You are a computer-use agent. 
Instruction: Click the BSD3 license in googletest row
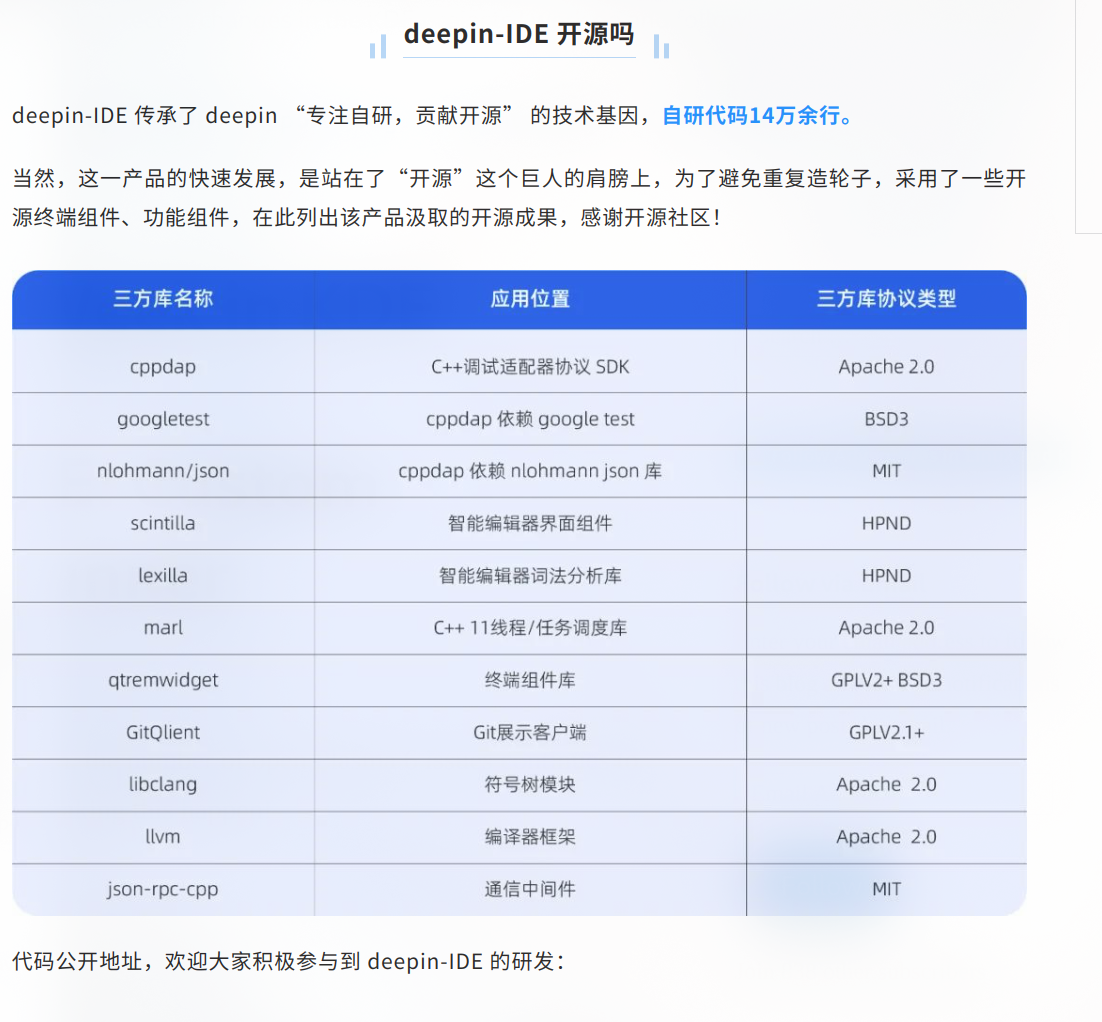point(886,419)
